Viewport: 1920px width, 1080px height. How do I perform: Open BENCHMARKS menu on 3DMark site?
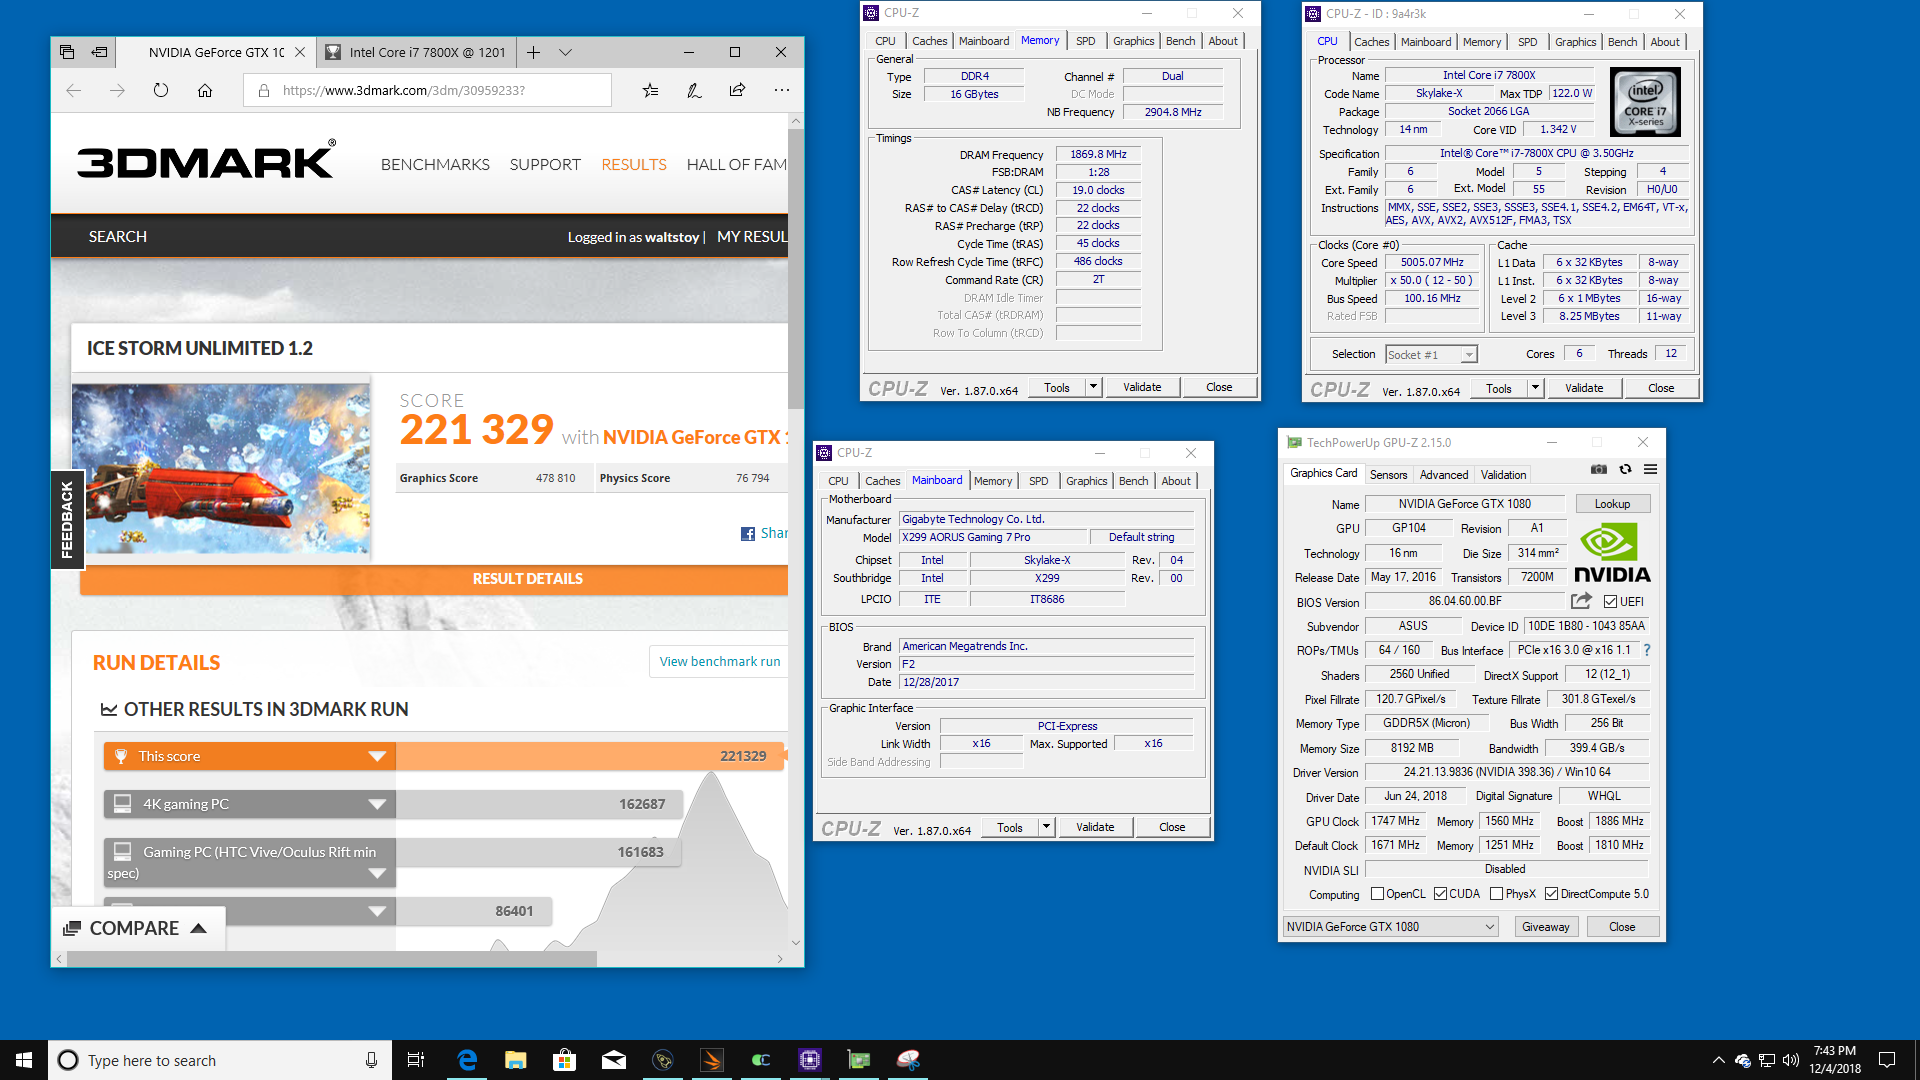(435, 164)
